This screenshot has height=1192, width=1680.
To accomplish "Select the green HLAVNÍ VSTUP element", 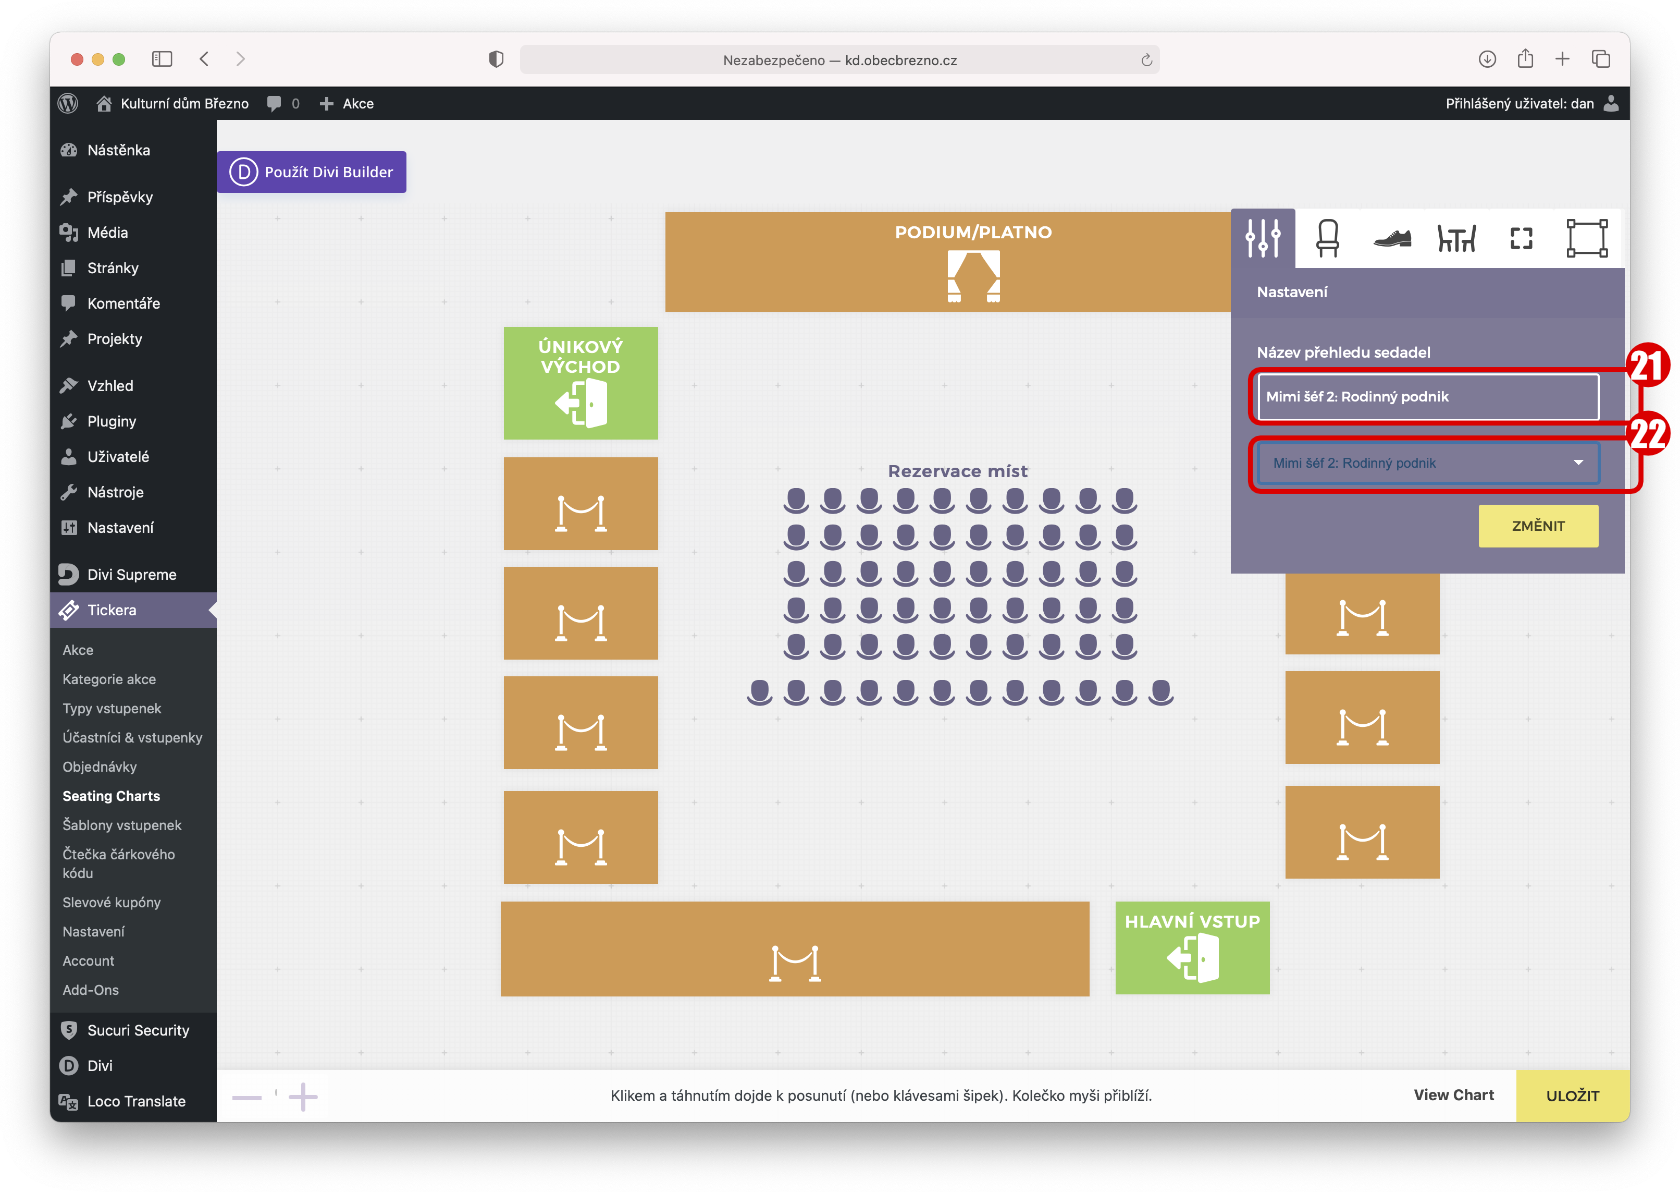I will [1192, 948].
